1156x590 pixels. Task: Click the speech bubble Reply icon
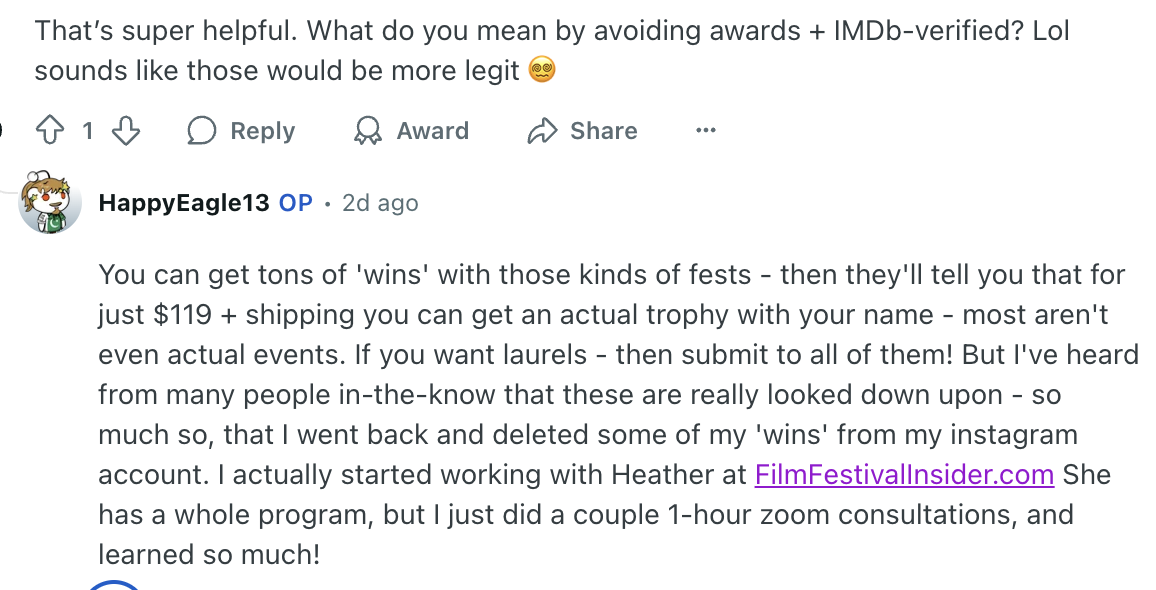[202, 131]
